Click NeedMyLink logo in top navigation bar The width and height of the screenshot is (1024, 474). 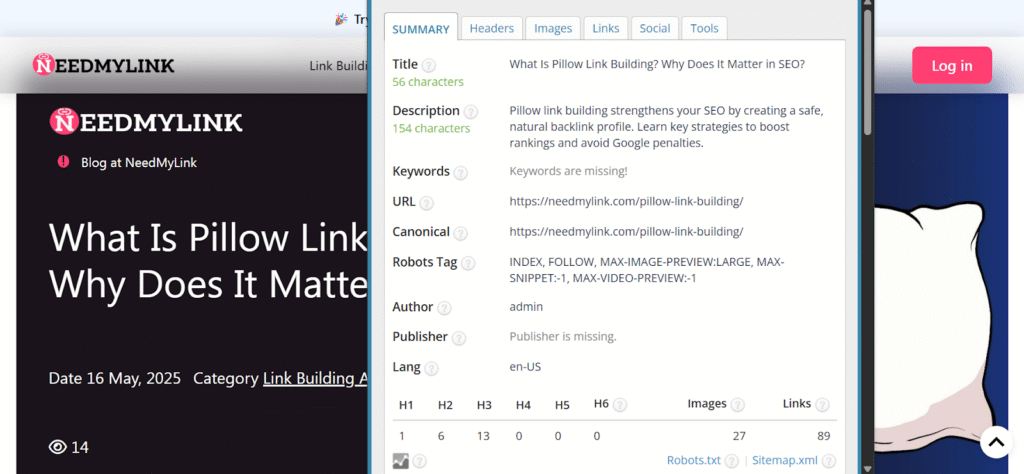104,65
